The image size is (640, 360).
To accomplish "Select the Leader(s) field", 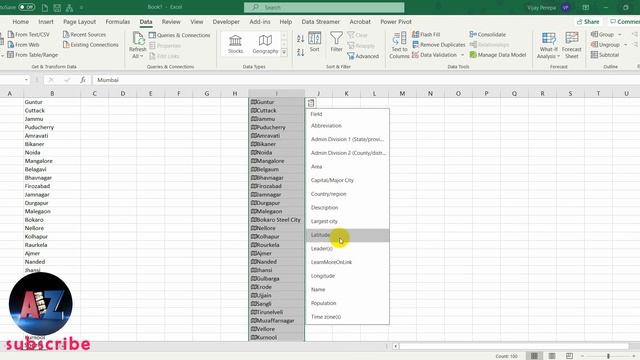I will (x=347, y=249).
